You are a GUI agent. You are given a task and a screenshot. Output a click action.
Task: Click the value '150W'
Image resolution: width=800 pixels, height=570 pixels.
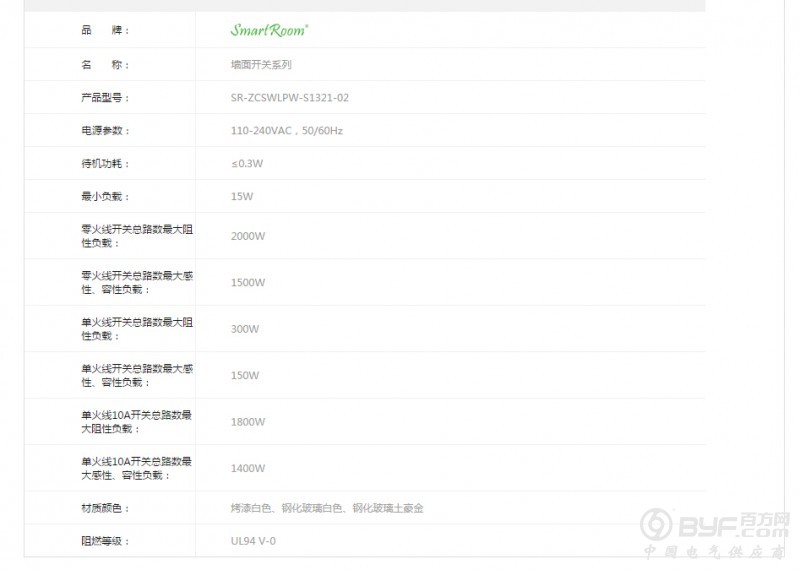(x=245, y=376)
